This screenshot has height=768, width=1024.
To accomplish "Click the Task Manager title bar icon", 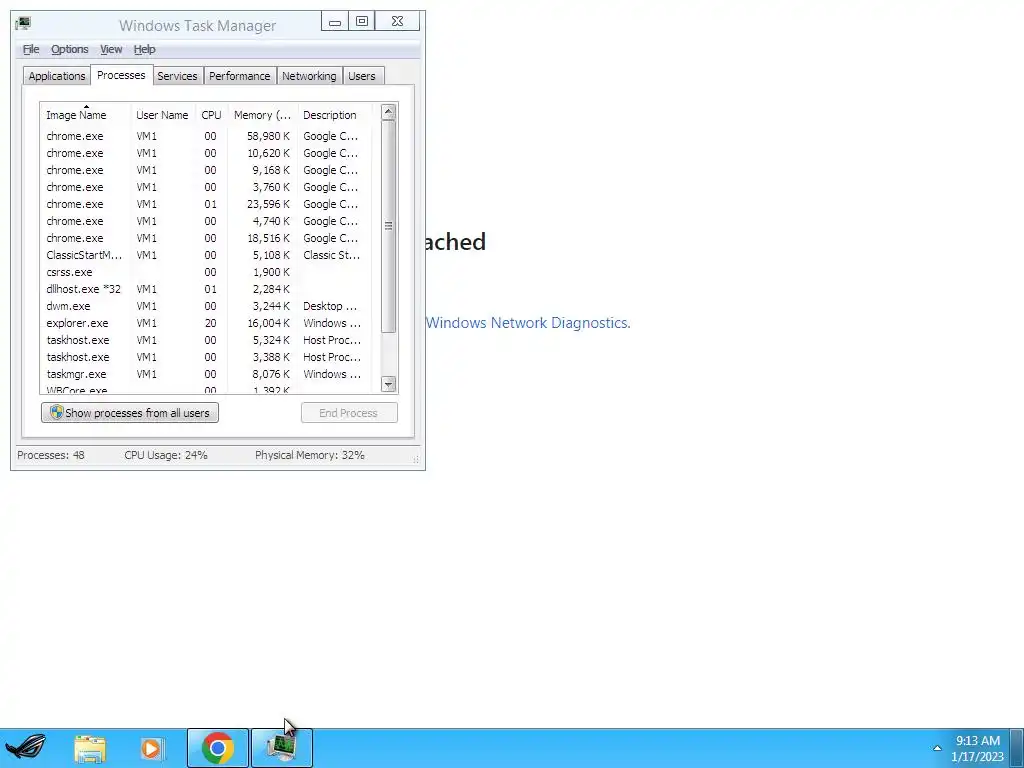I will point(24,24).
